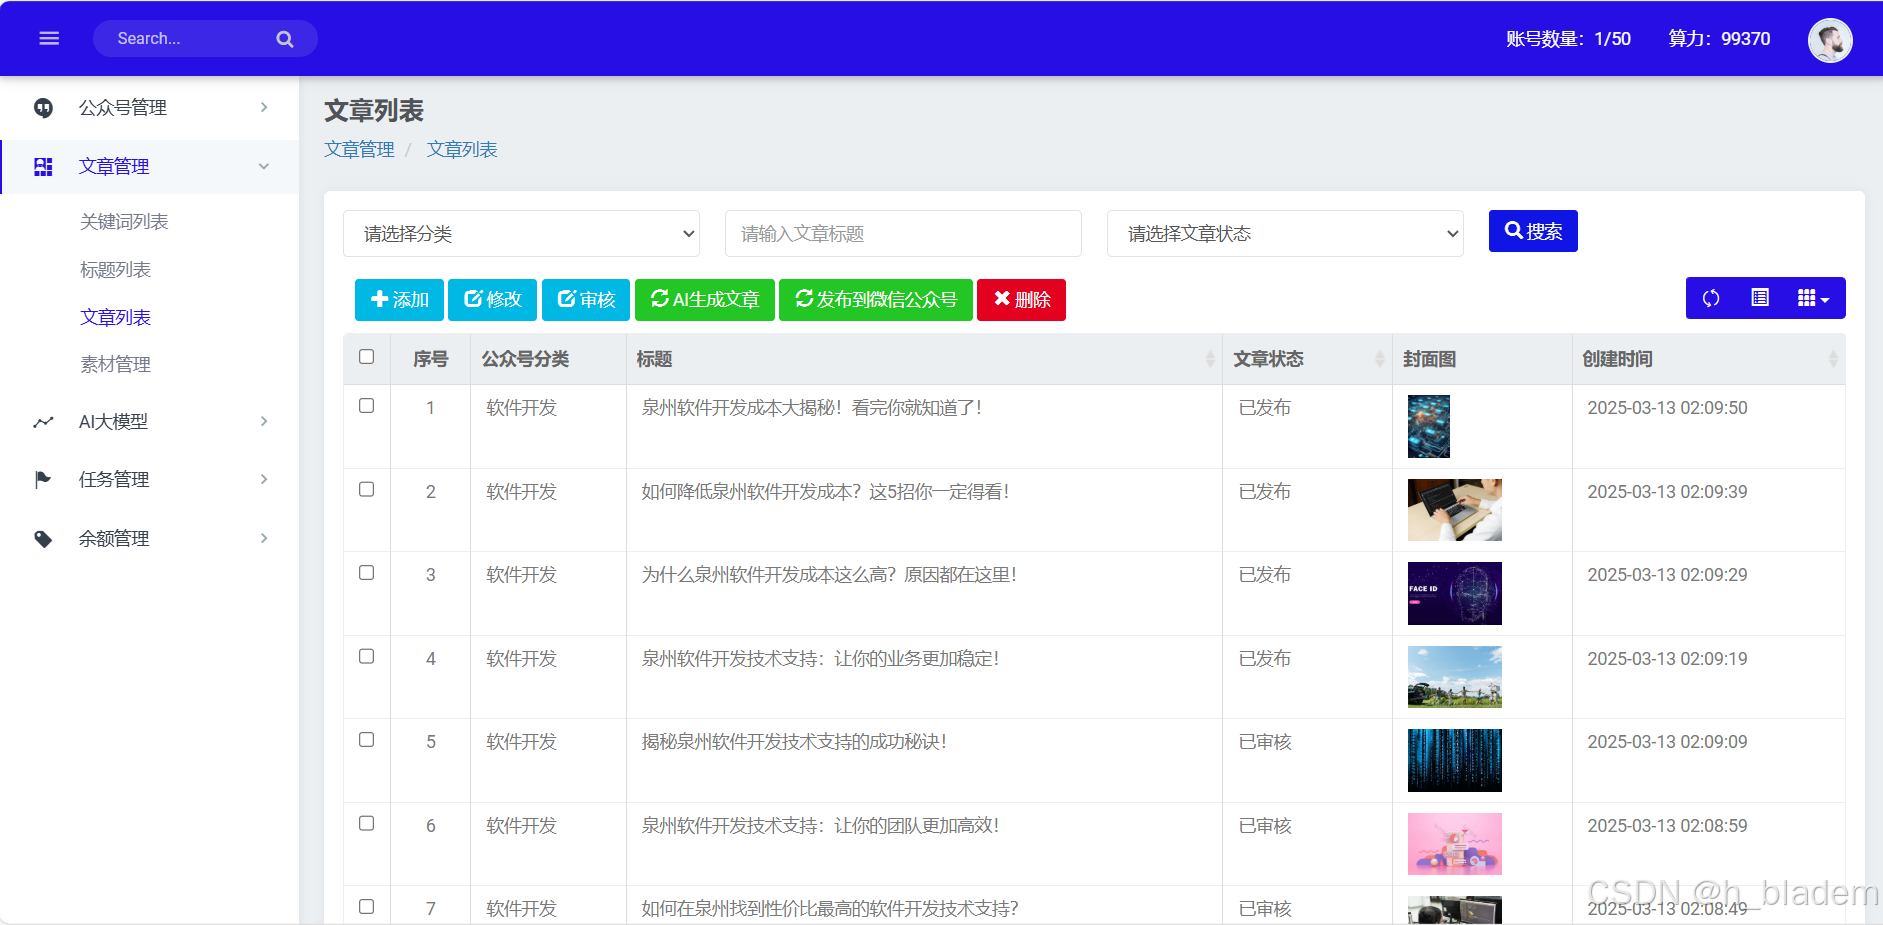Viewport: 1883px width, 925px height.
Task: Open the 余额管理 menu label
Action: pos(114,539)
